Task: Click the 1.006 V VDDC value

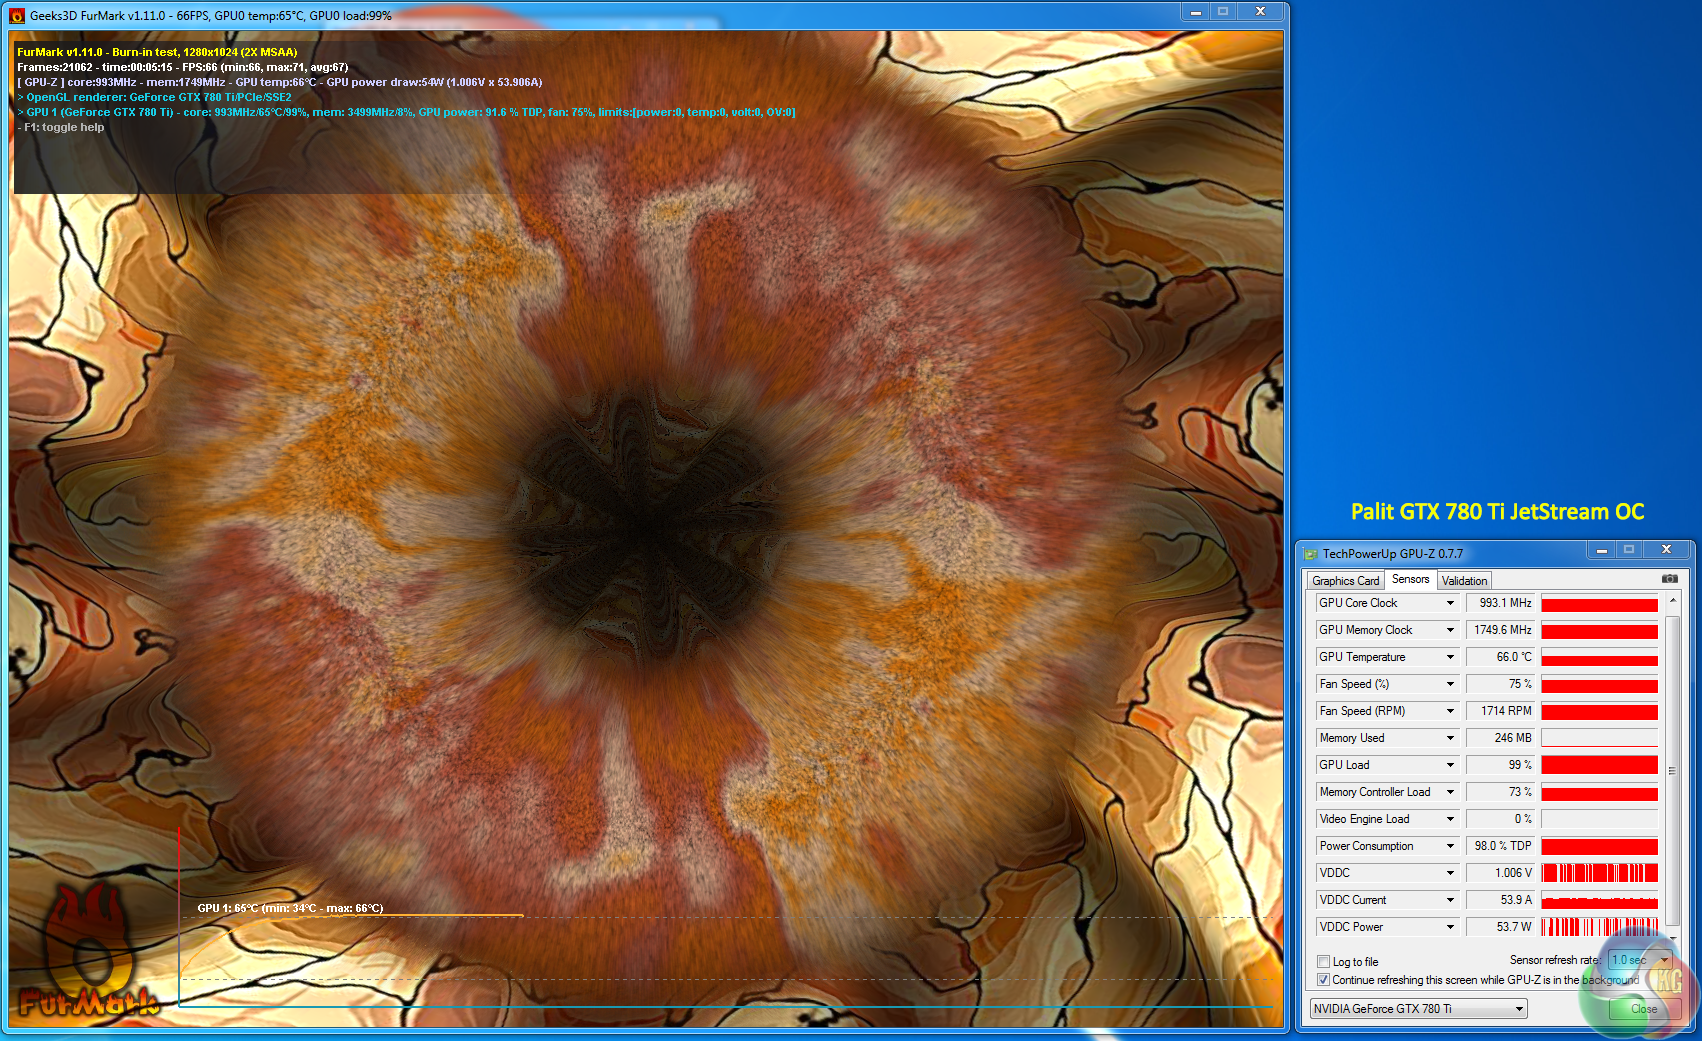Action: [x=1500, y=873]
